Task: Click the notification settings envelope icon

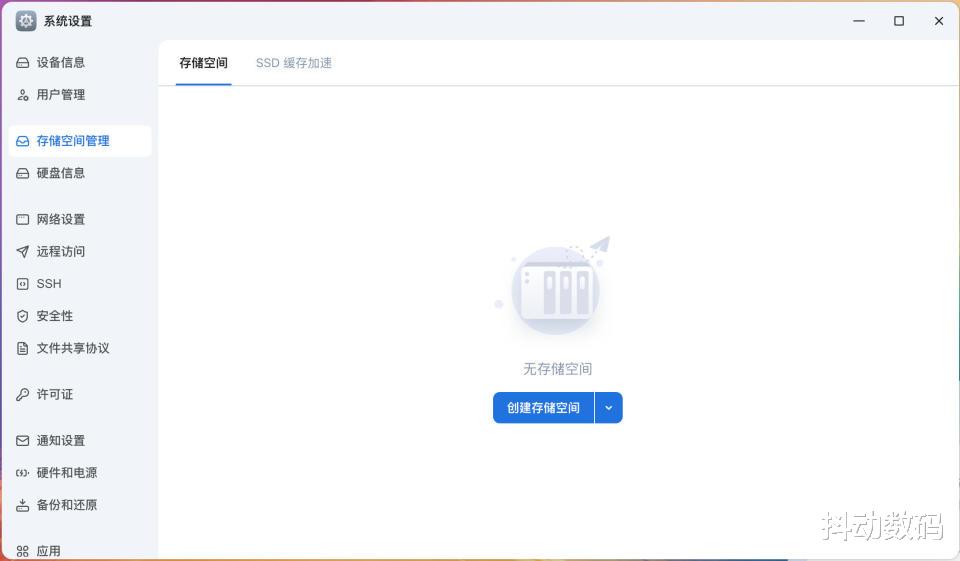Action: pyautogui.click(x=23, y=441)
